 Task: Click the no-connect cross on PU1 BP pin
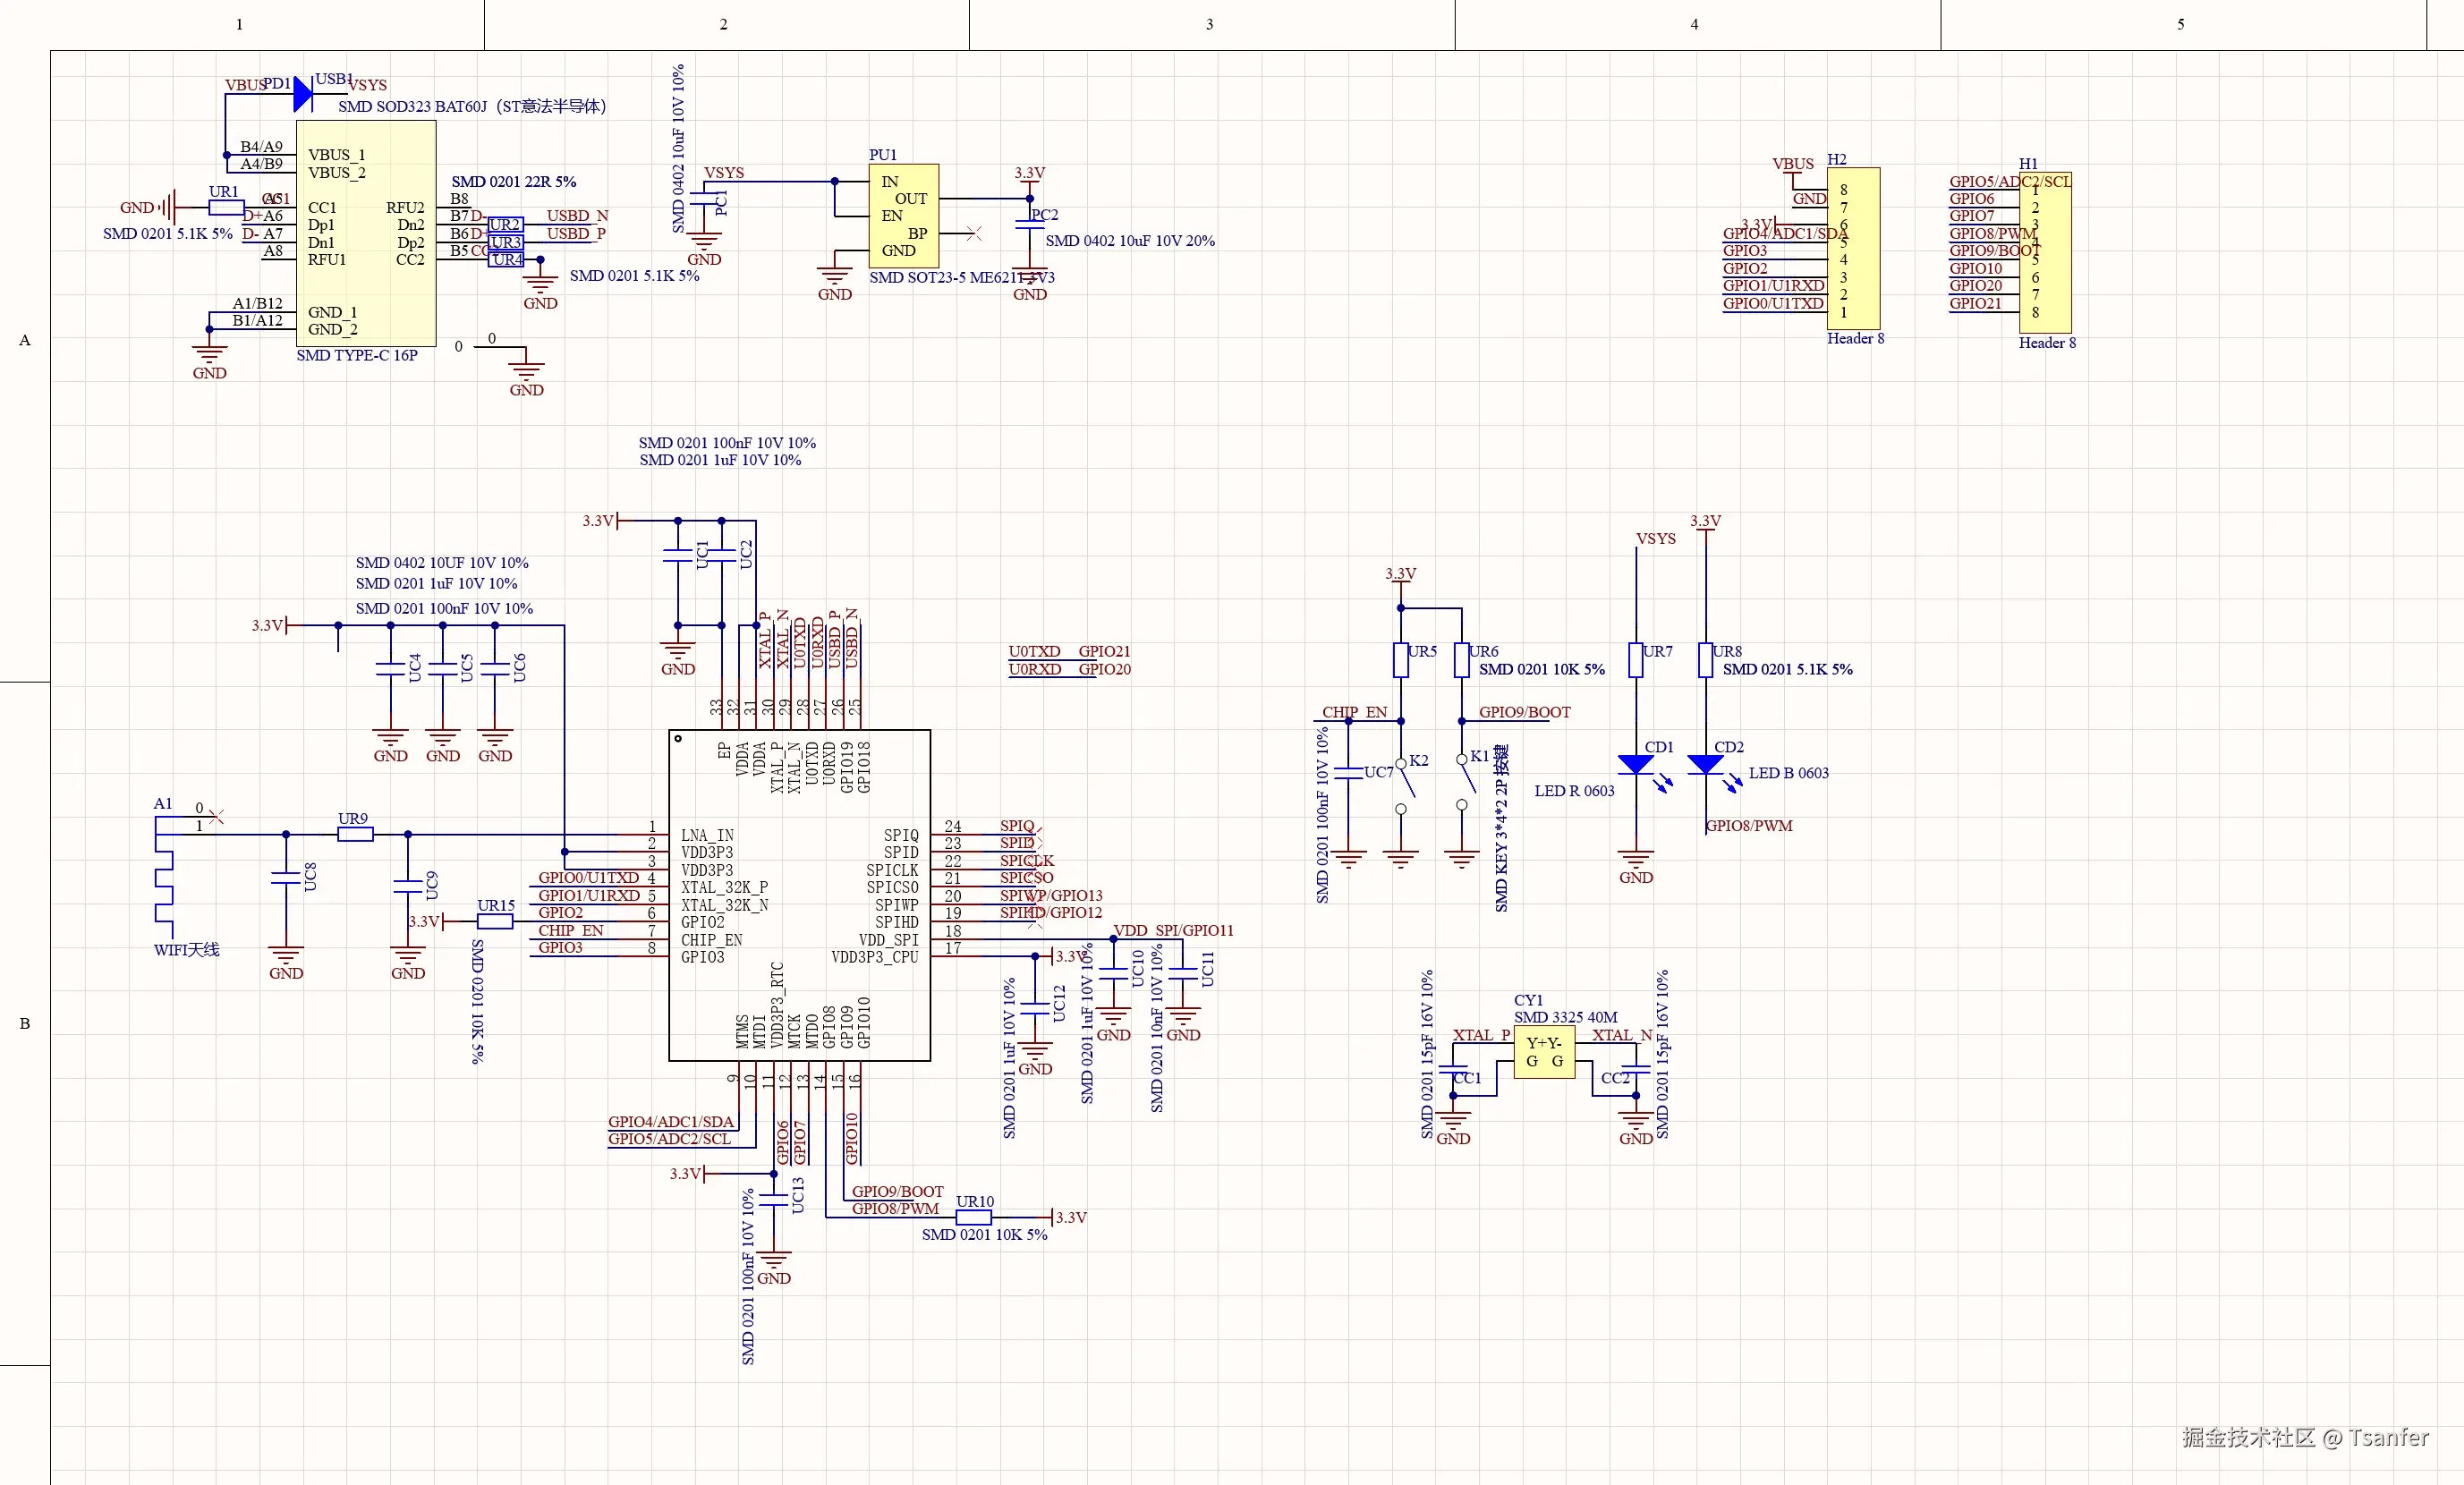pyautogui.click(x=975, y=234)
